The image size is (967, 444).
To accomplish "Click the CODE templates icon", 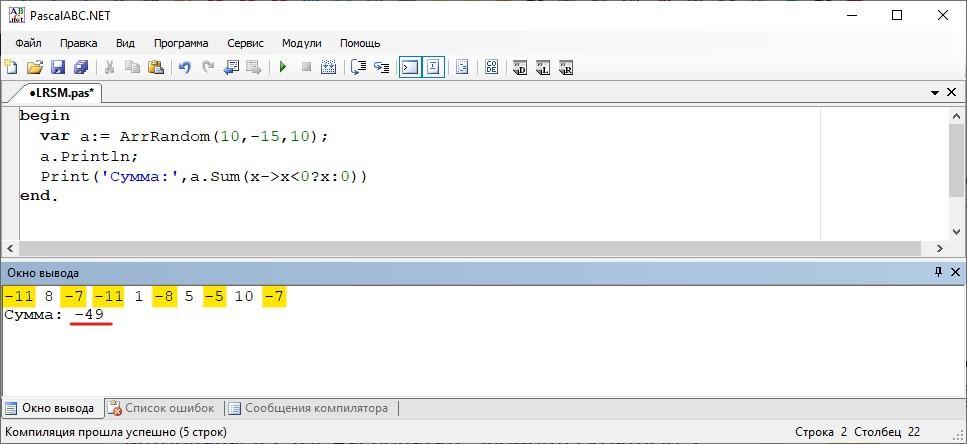I will click(492, 67).
